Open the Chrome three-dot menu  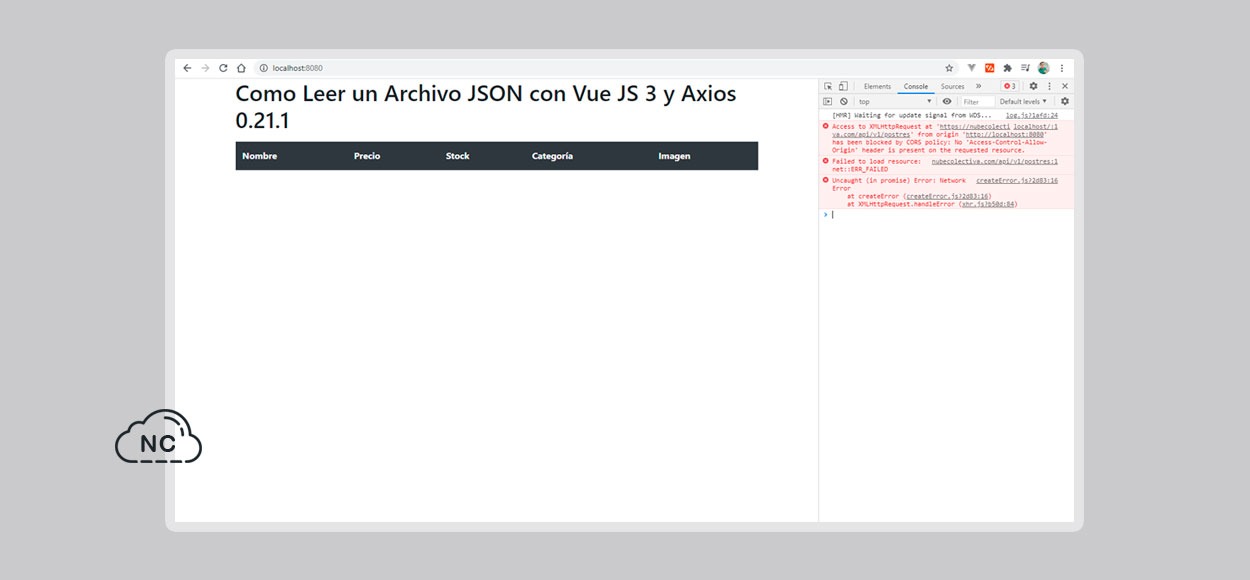click(1062, 68)
